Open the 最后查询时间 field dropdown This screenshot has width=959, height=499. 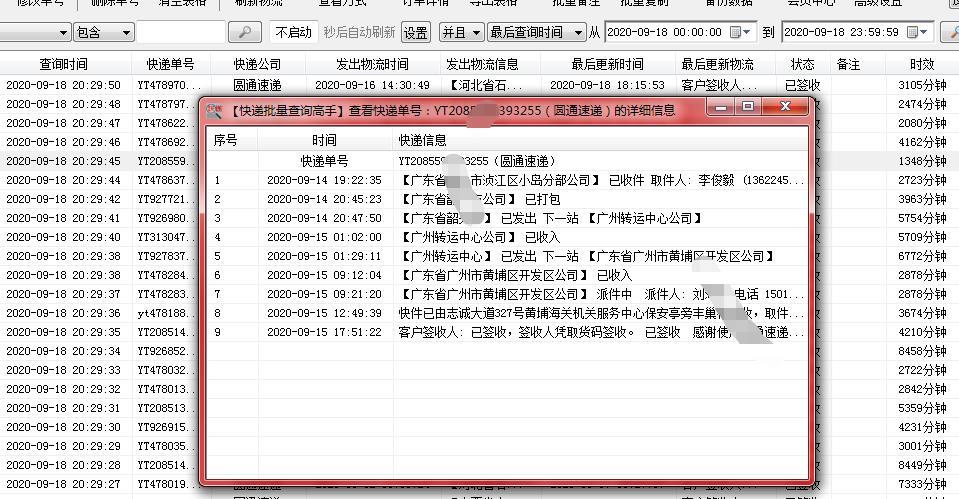pyautogui.click(x=536, y=32)
